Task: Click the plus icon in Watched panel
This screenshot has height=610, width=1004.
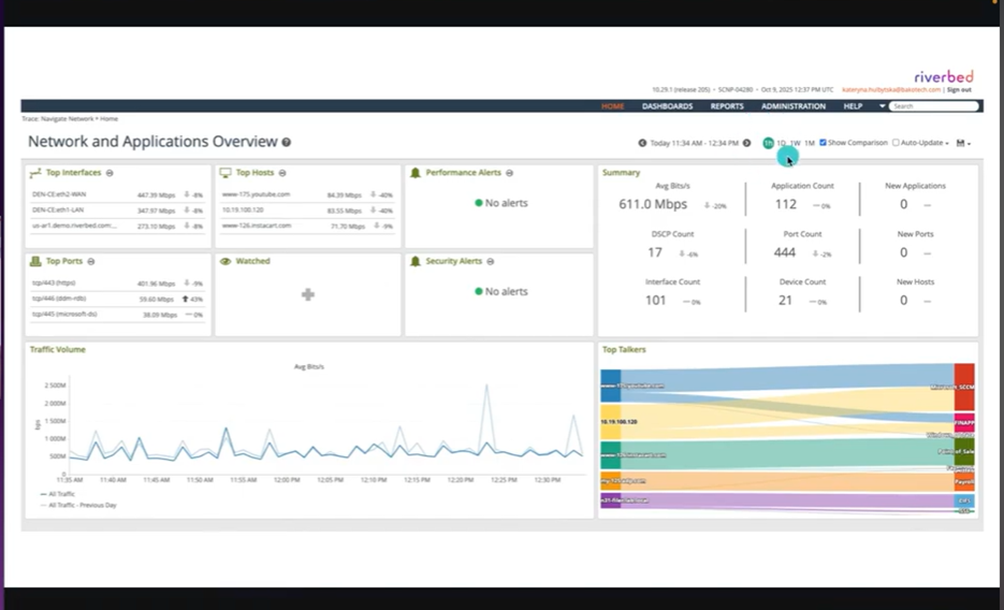Action: (x=308, y=294)
